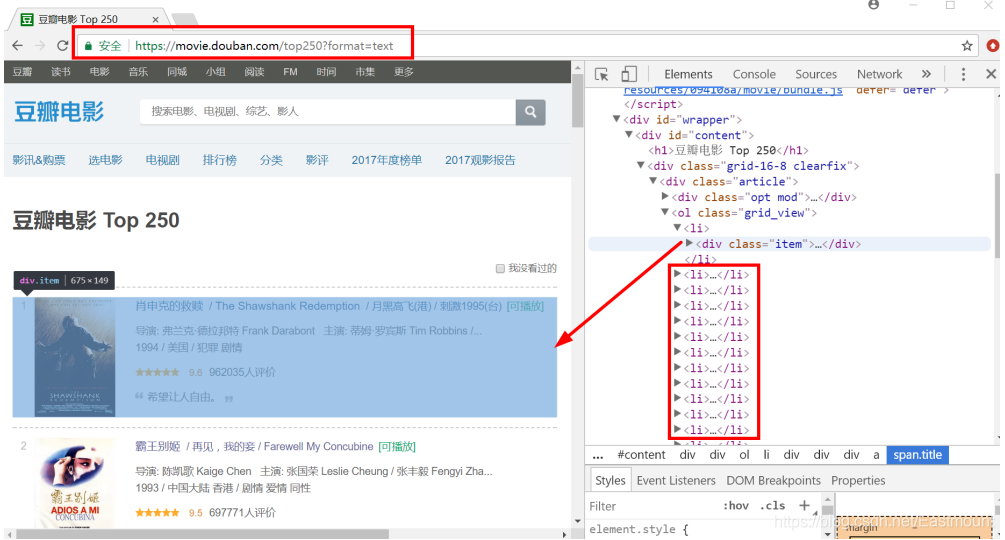Collapse the ol class="grid_view" node

click(x=665, y=212)
